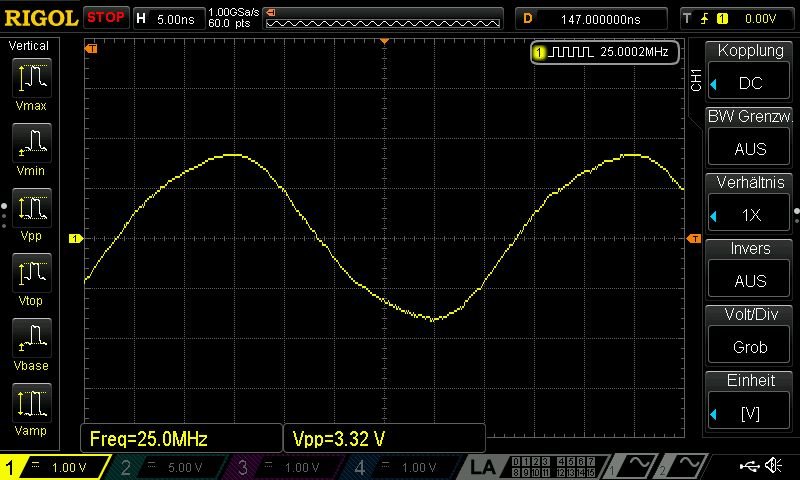800x480 pixels.
Task: Click the speaker sound icon
Action: [773, 466]
